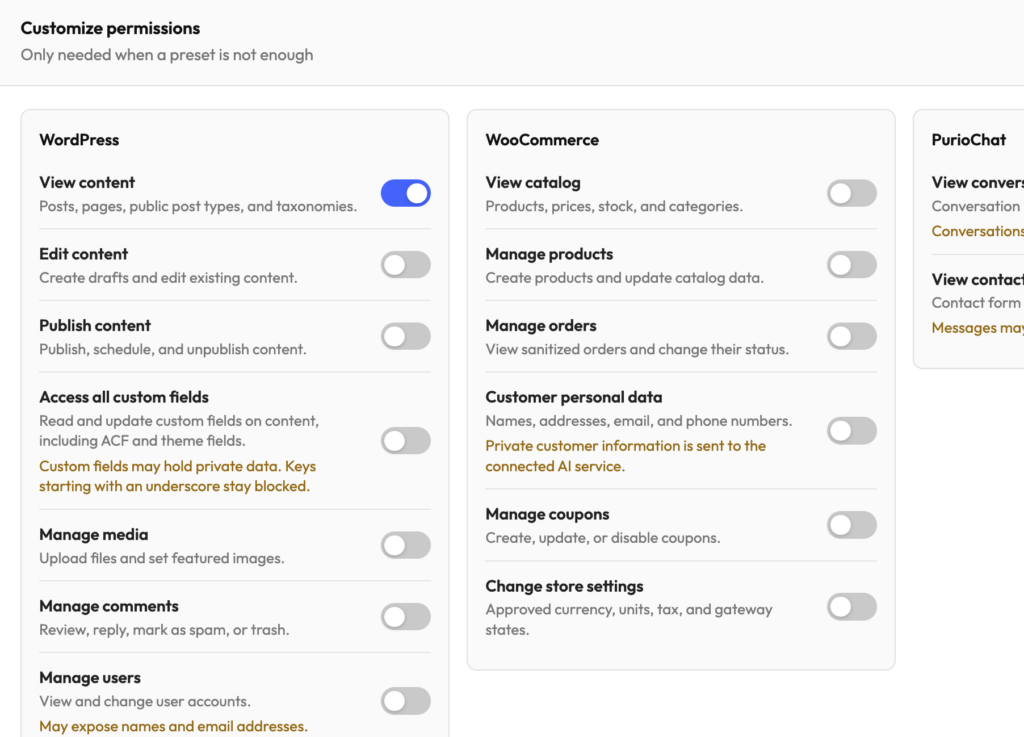Click the PurioChat panel heading
Image resolution: width=1024 pixels, height=737 pixels.
(968, 140)
